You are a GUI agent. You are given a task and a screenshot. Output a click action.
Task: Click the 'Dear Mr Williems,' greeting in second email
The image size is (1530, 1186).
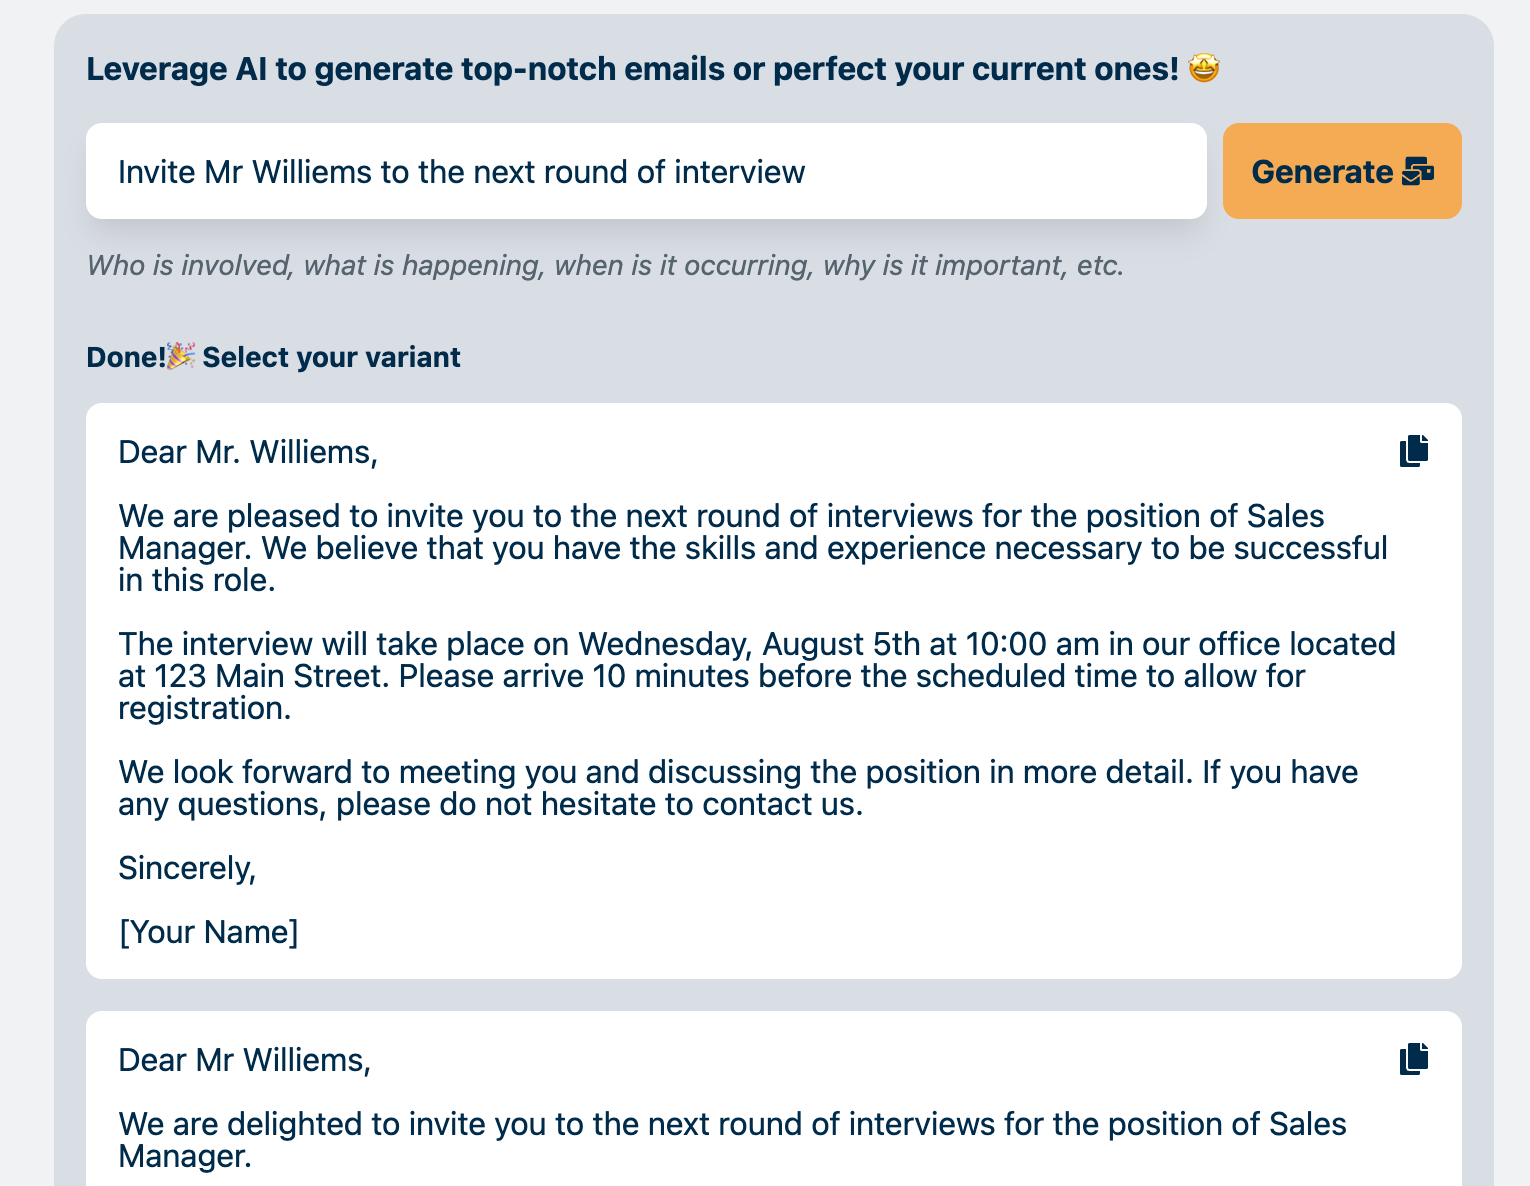[x=244, y=1060]
